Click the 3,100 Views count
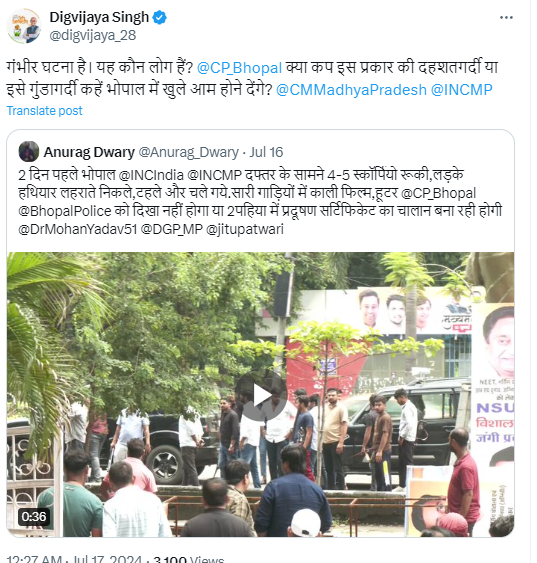 (x=188, y=559)
